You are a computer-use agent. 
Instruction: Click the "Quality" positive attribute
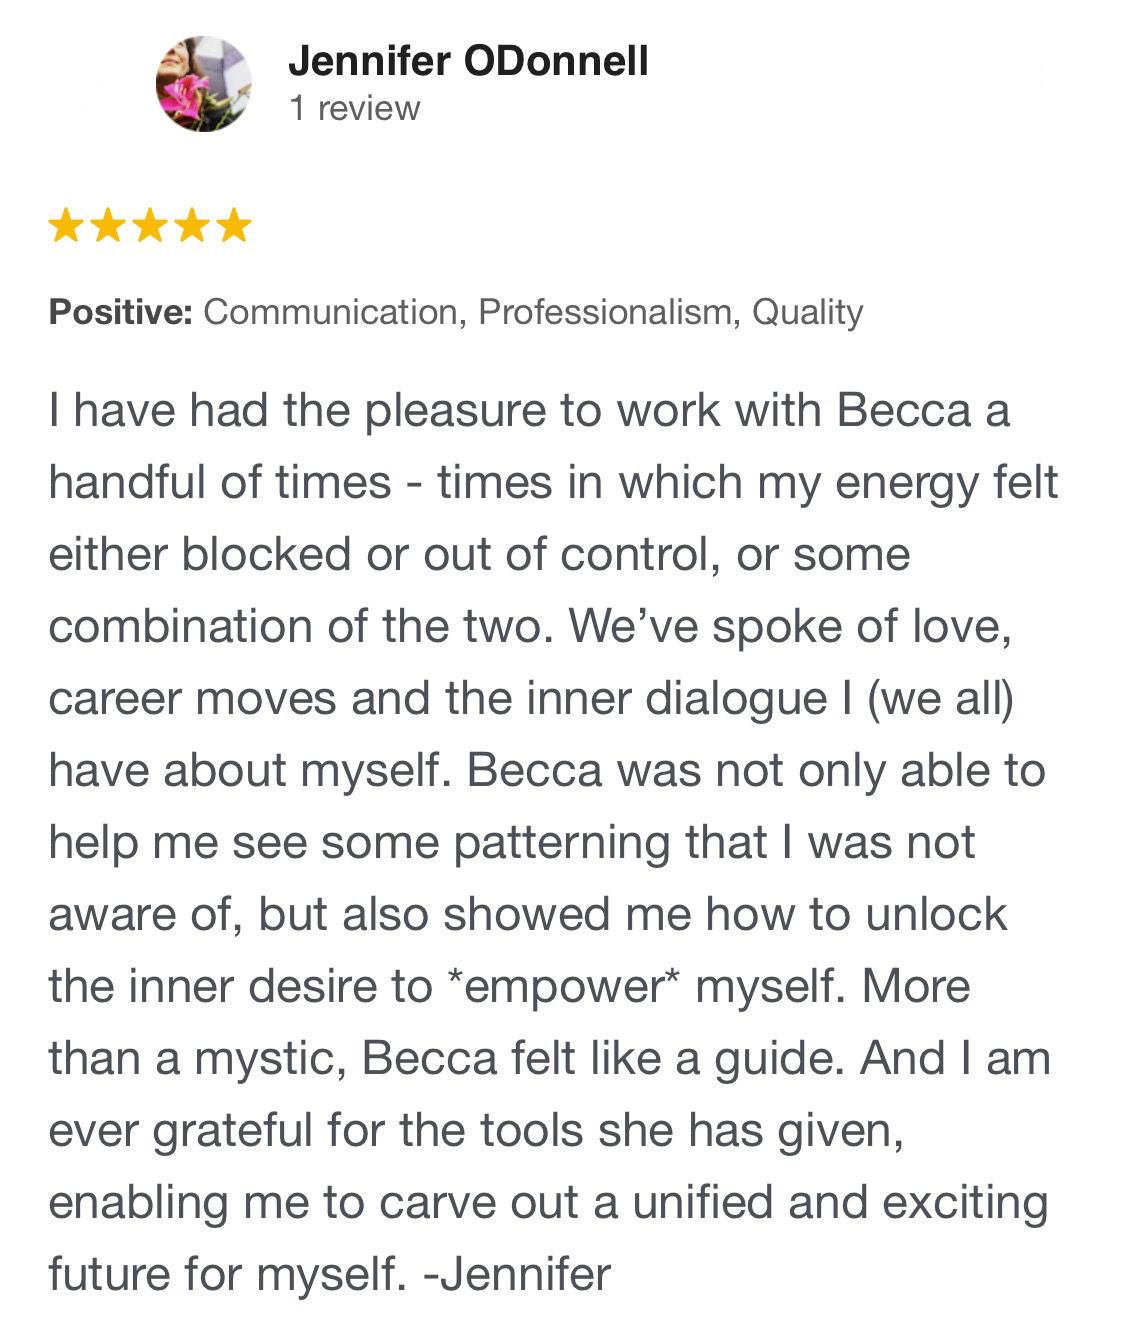tap(807, 314)
